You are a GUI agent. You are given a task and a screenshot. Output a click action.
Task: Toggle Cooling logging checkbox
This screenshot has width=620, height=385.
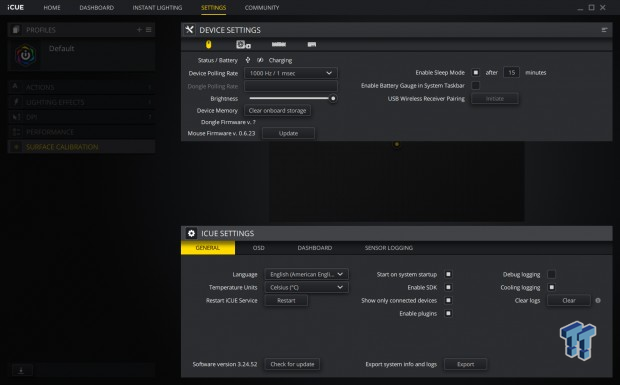point(552,287)
